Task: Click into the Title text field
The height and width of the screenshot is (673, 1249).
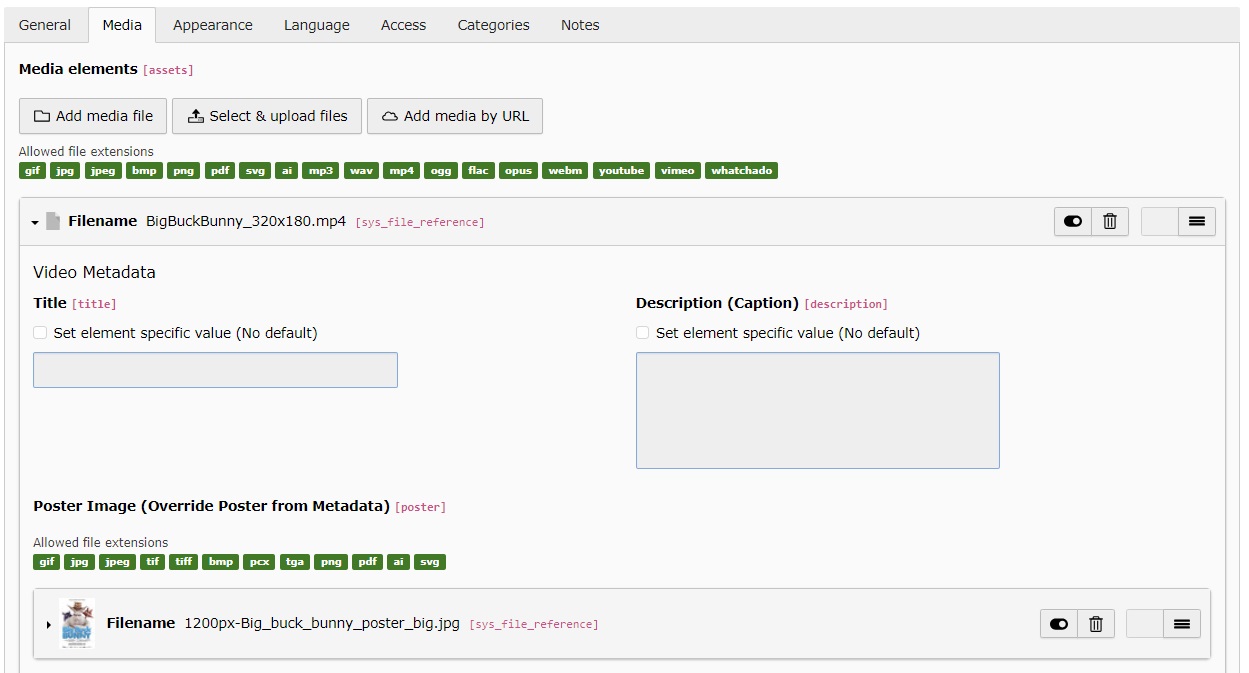Action: point(215,370)
